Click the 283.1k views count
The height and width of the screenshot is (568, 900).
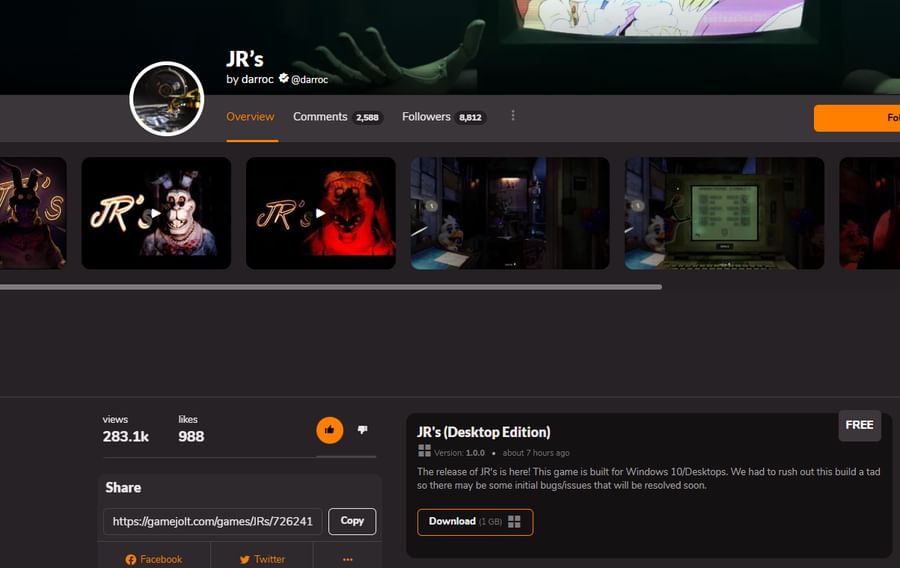[x=126, y=437]
